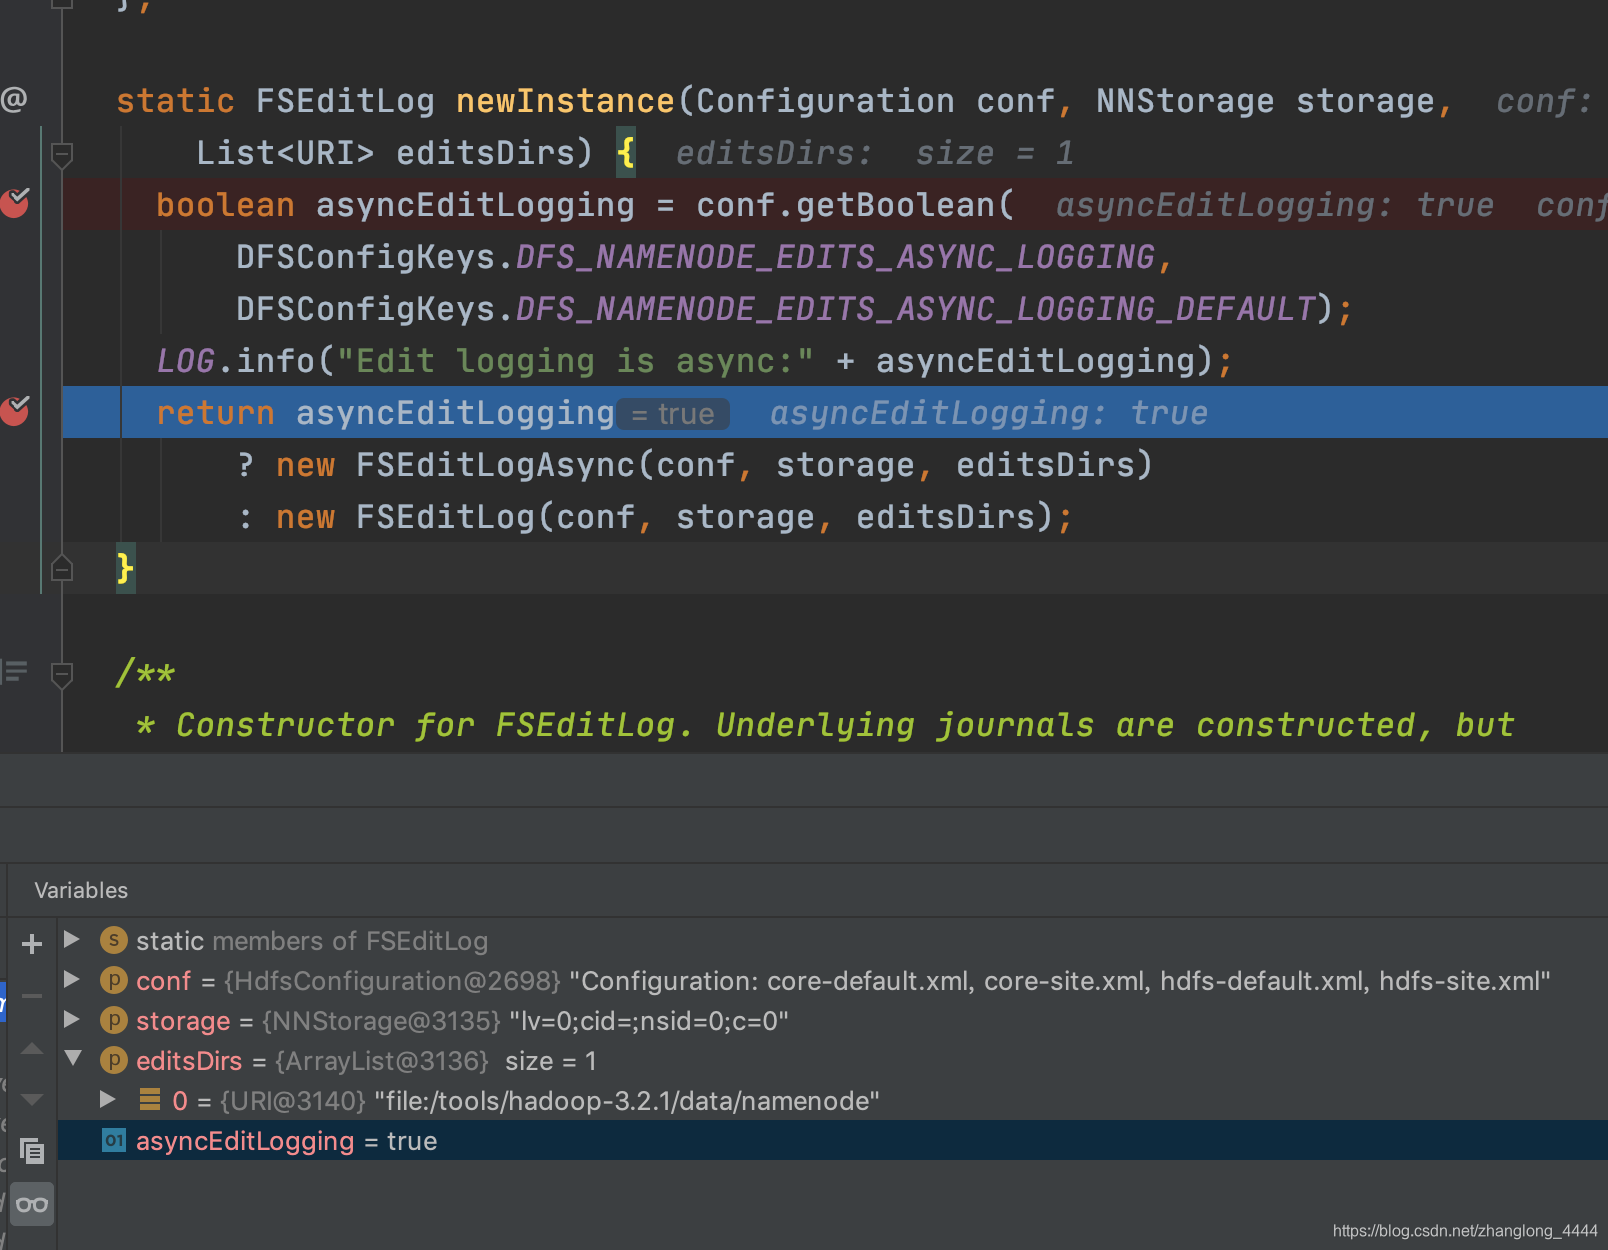Click the boolean 01 type icon beside asyncEditLogging
The height and width of the screenshot is (1250, 1608).
click(113, 1140)
